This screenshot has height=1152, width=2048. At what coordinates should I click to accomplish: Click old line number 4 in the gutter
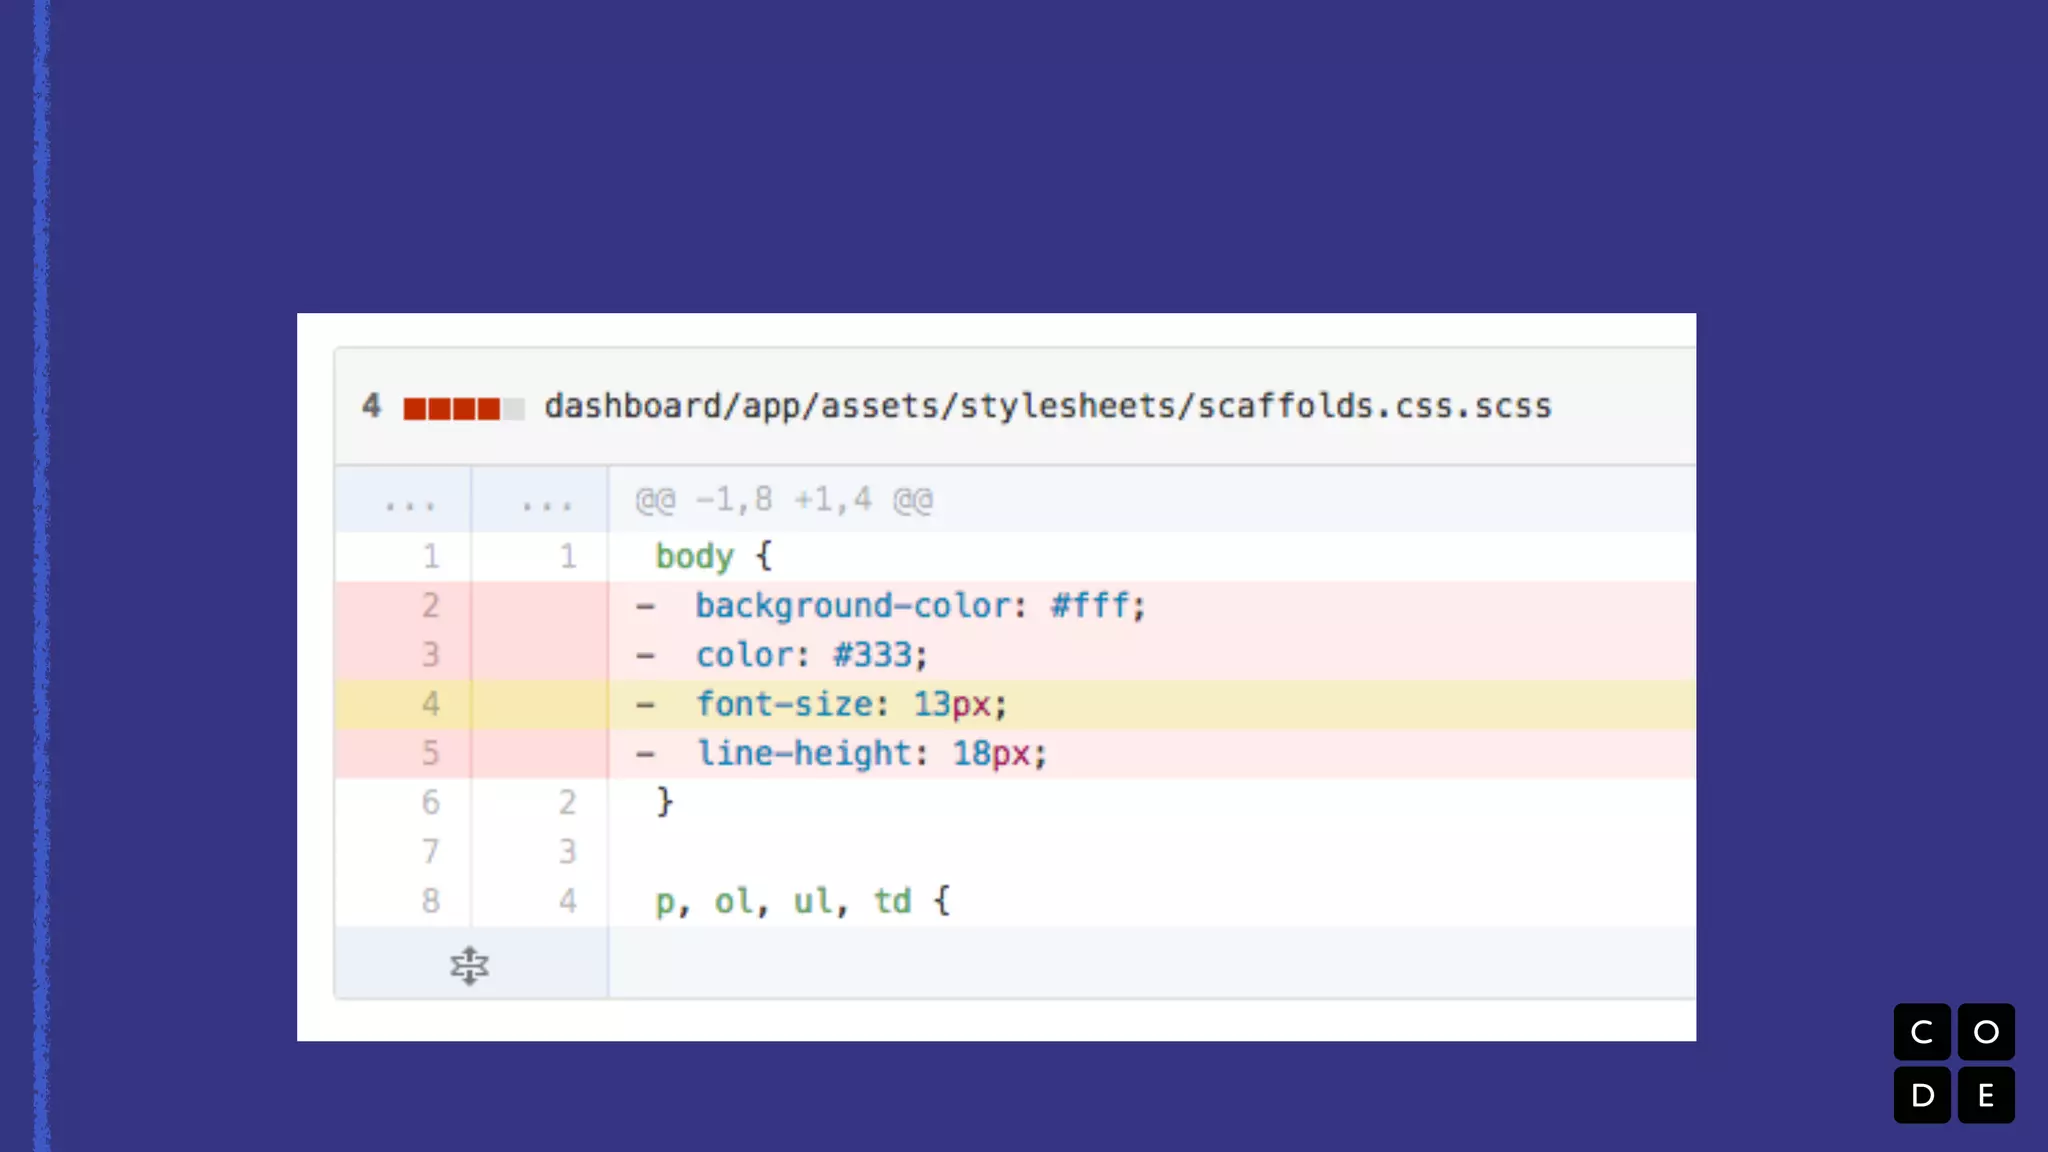[x=430, y=704]
